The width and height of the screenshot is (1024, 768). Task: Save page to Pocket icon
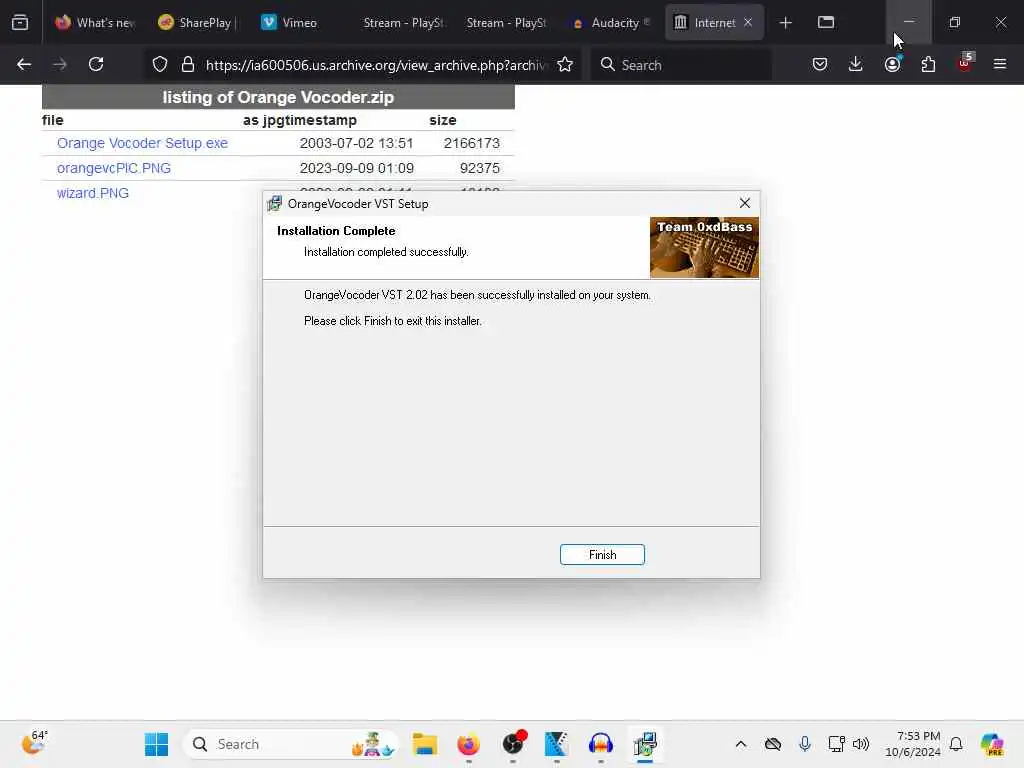point(820,64)
